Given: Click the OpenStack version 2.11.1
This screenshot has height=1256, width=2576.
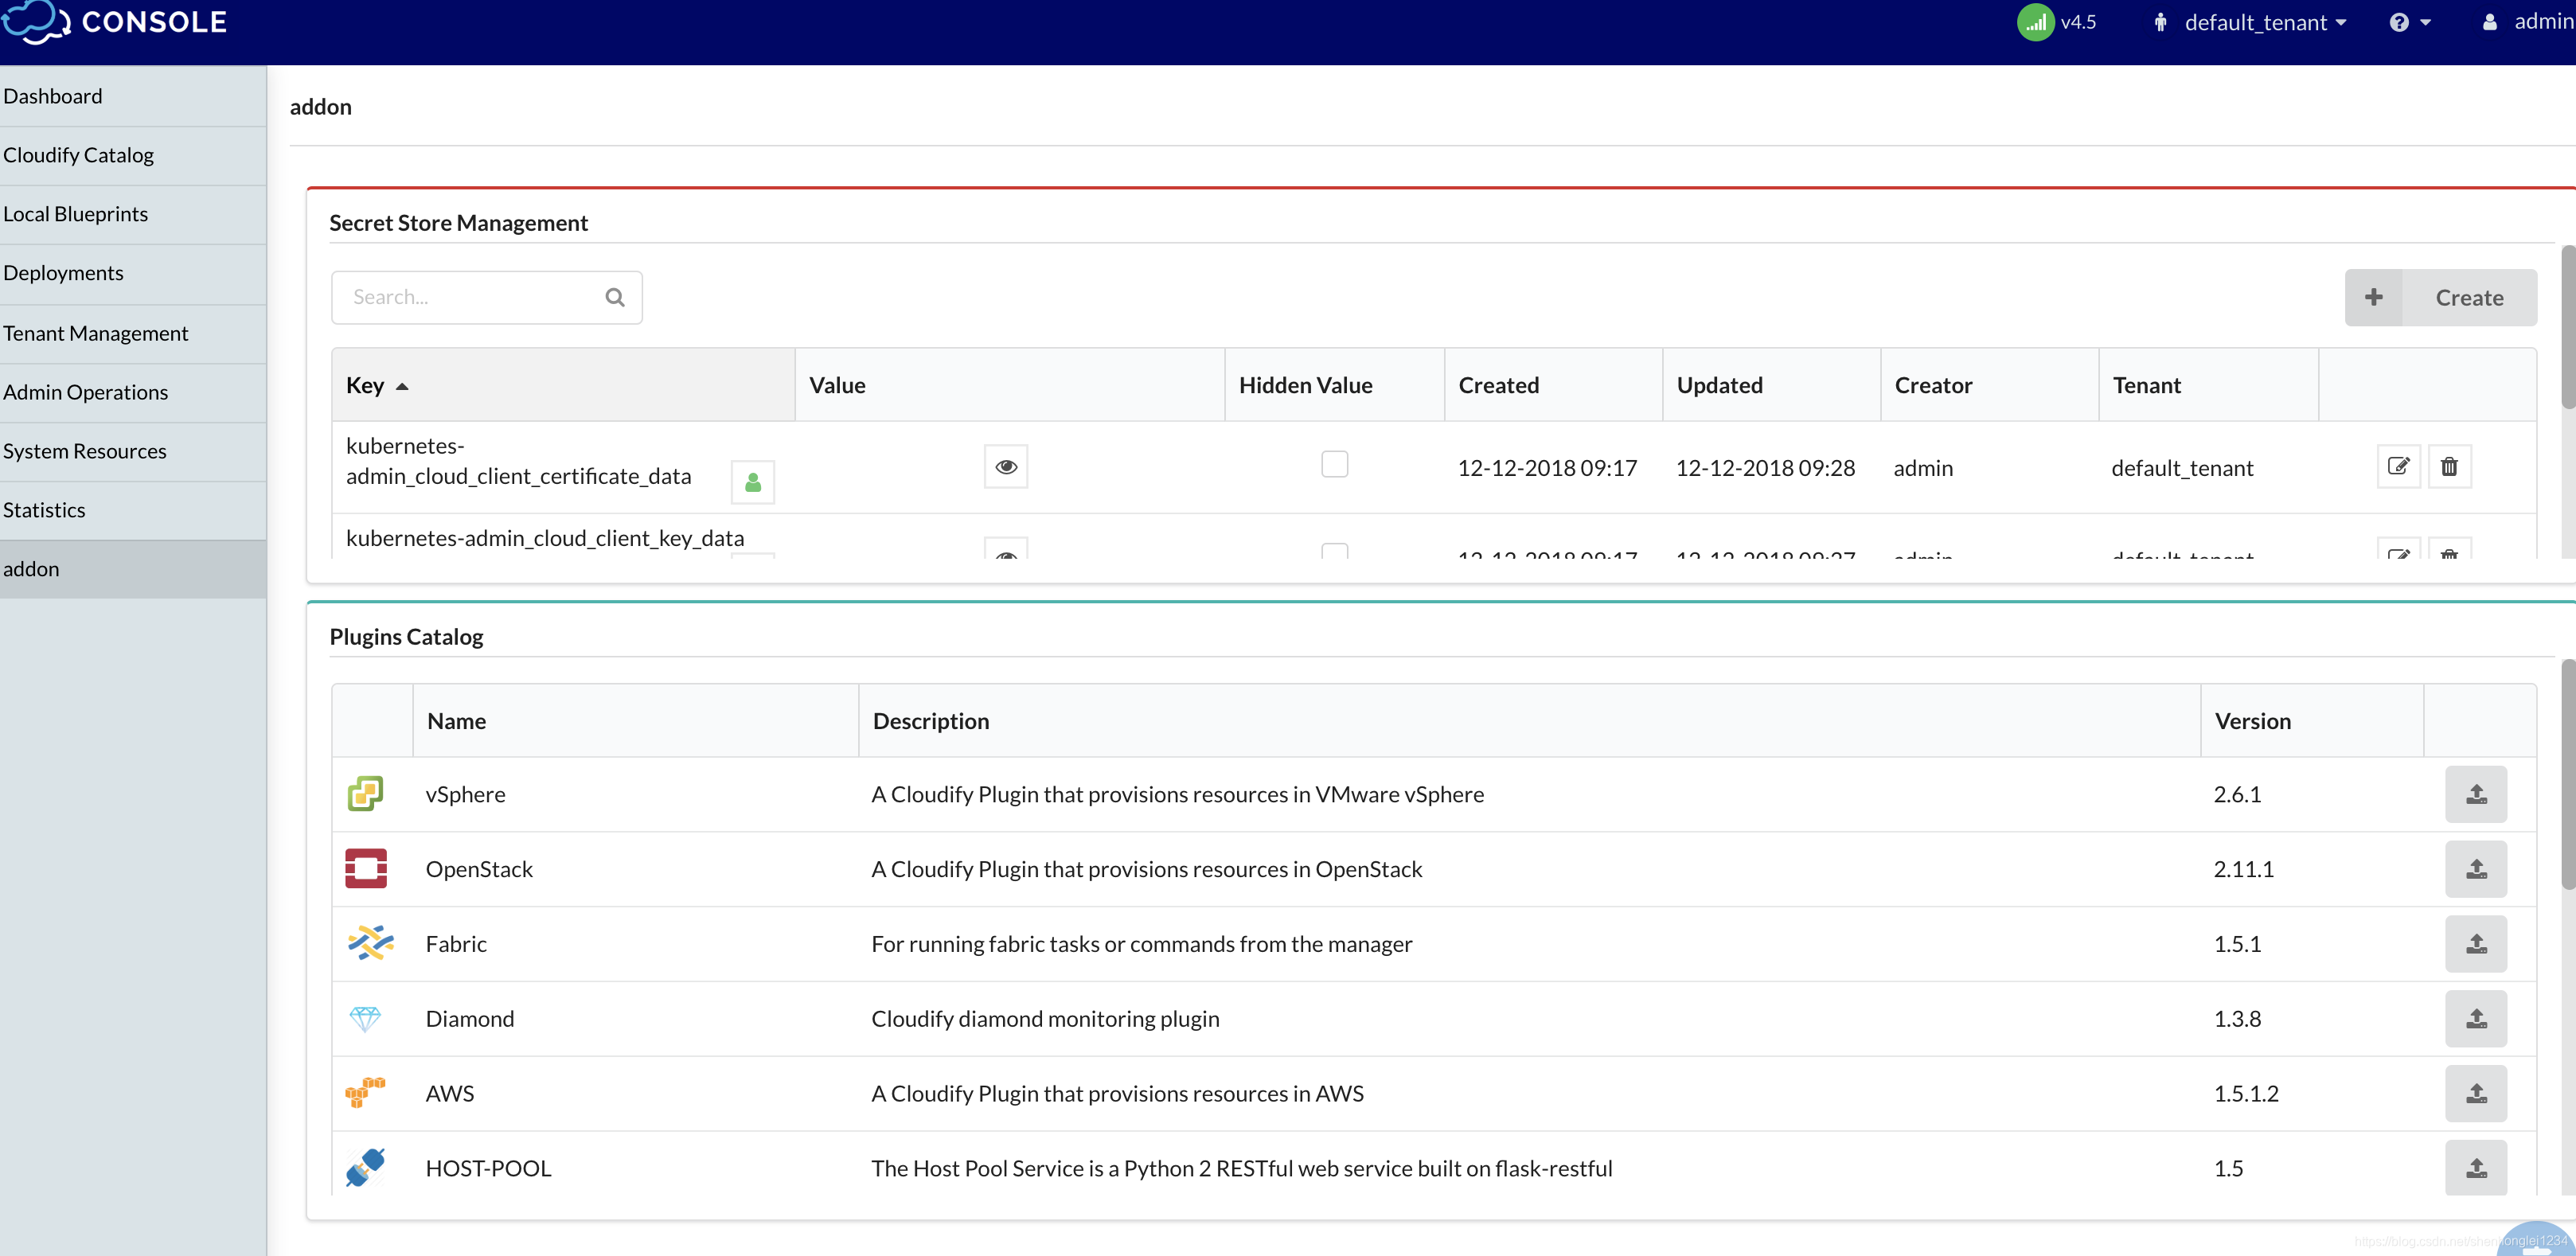Looking at the screenshot, I should pyautogui.click(x=2243, y=869).
